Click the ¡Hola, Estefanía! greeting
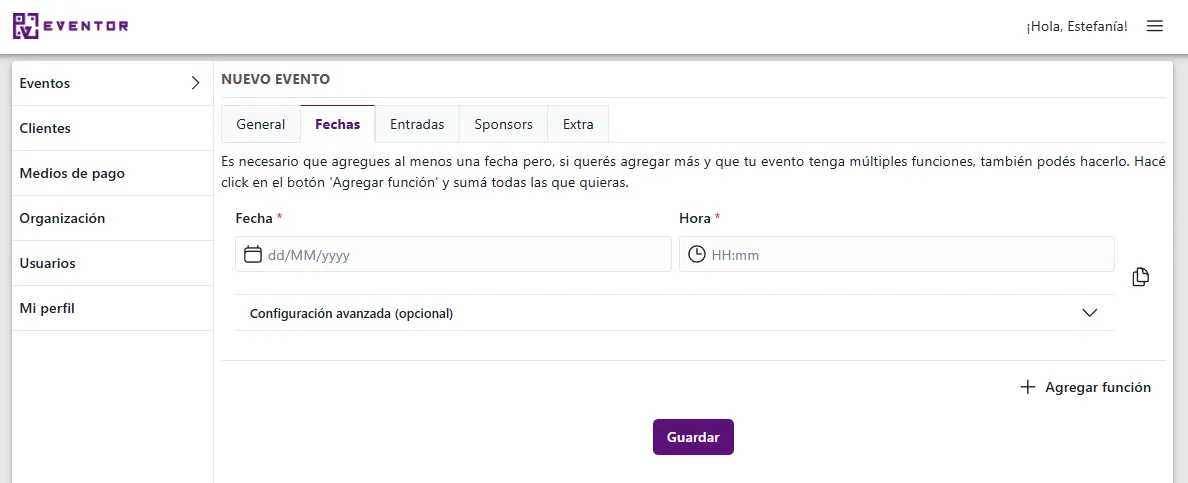The width and height of the screenshot is (1188, 483). pos(1077,27)
